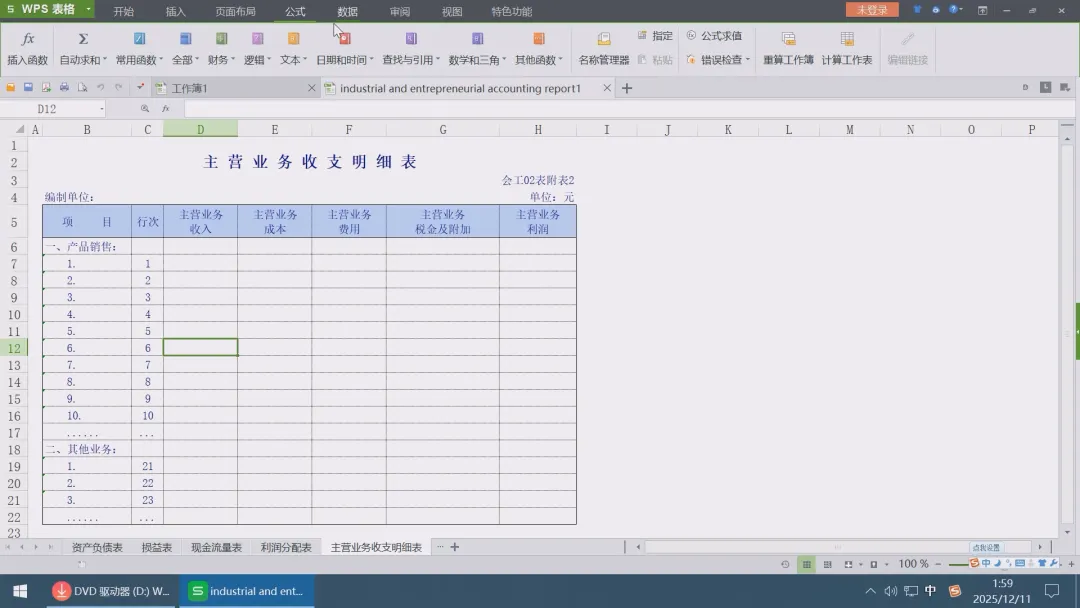Click the plus to open new document tab
Viewport: 1080px width, 608px height.
pos(627,88)
